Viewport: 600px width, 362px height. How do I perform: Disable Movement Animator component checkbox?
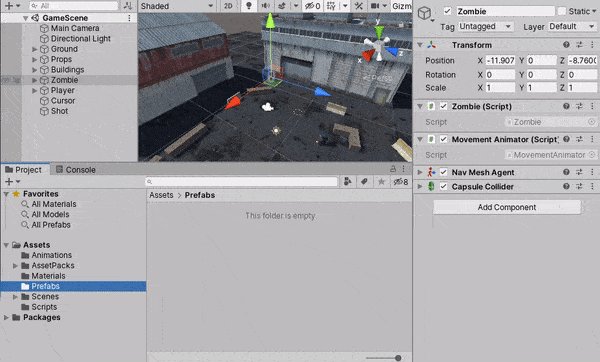[x=443, y=139]
